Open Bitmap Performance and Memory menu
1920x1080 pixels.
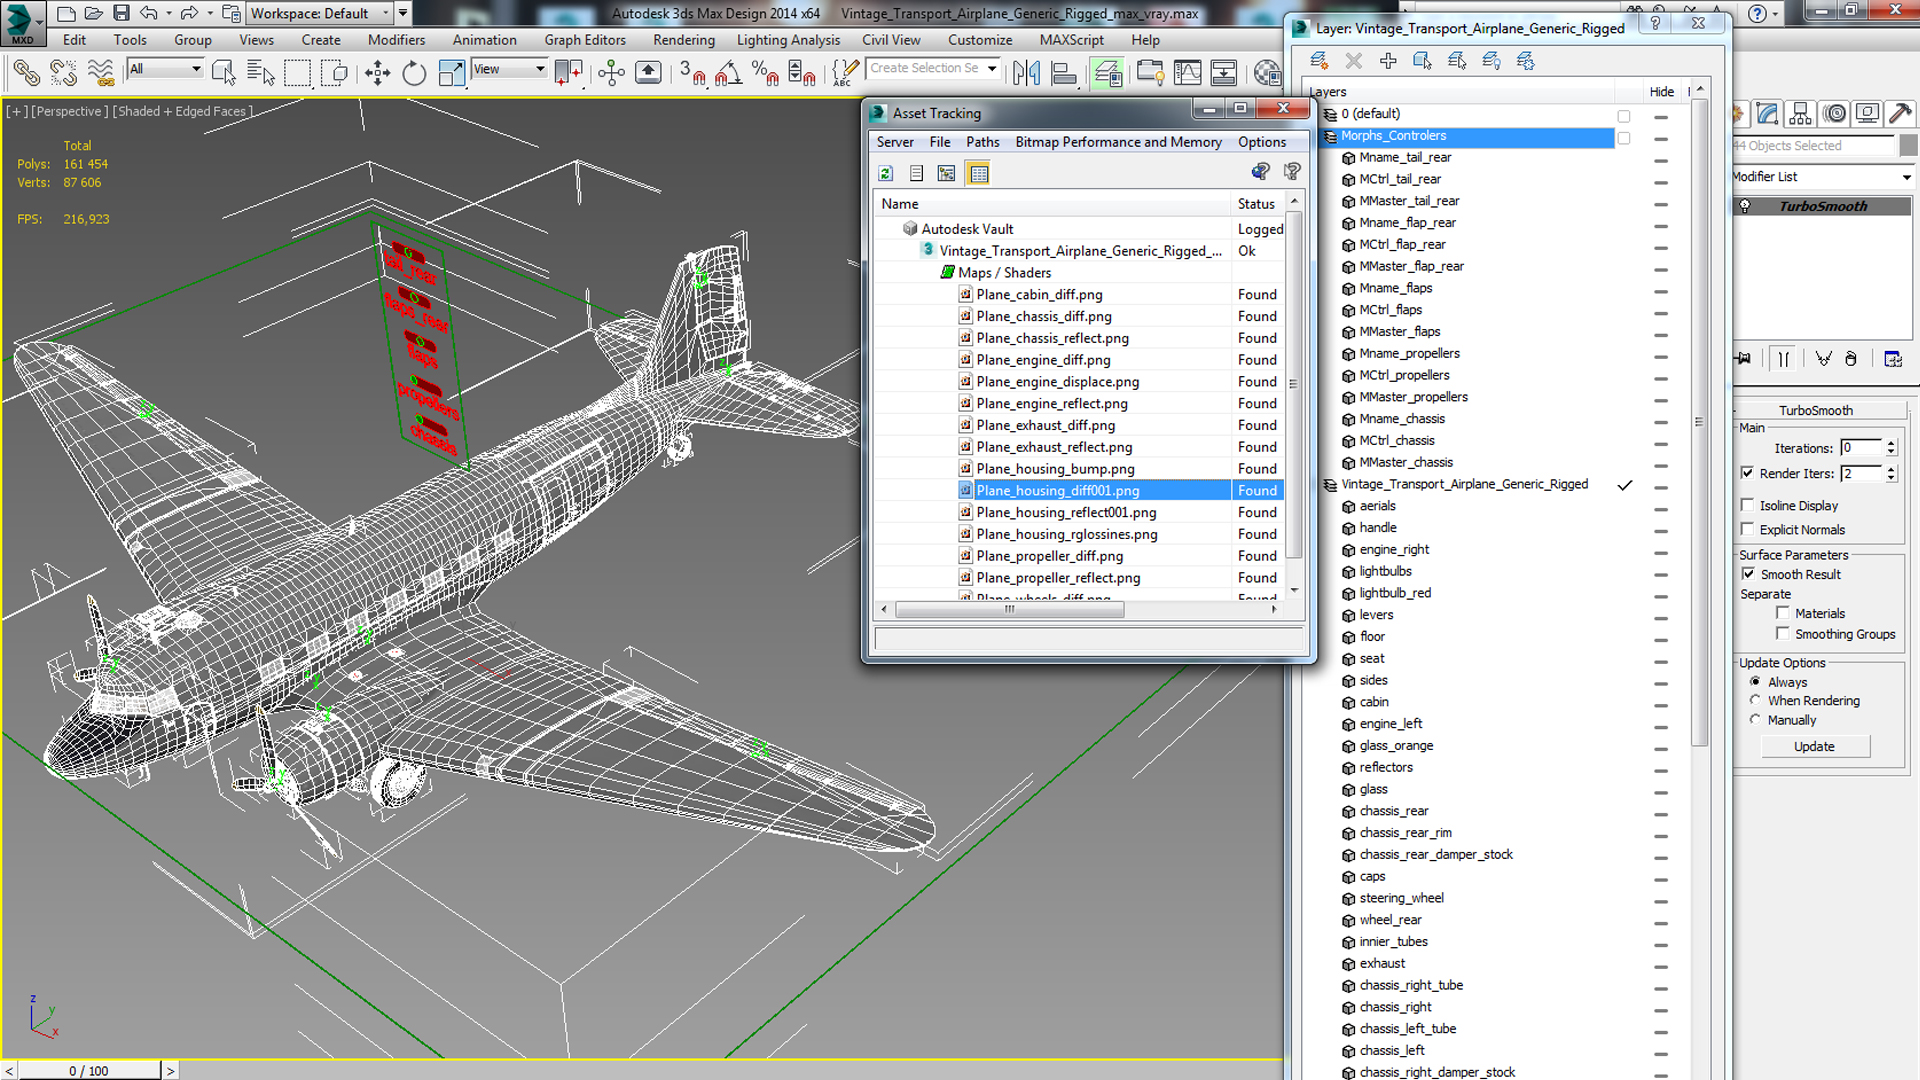coord(1118,142)
